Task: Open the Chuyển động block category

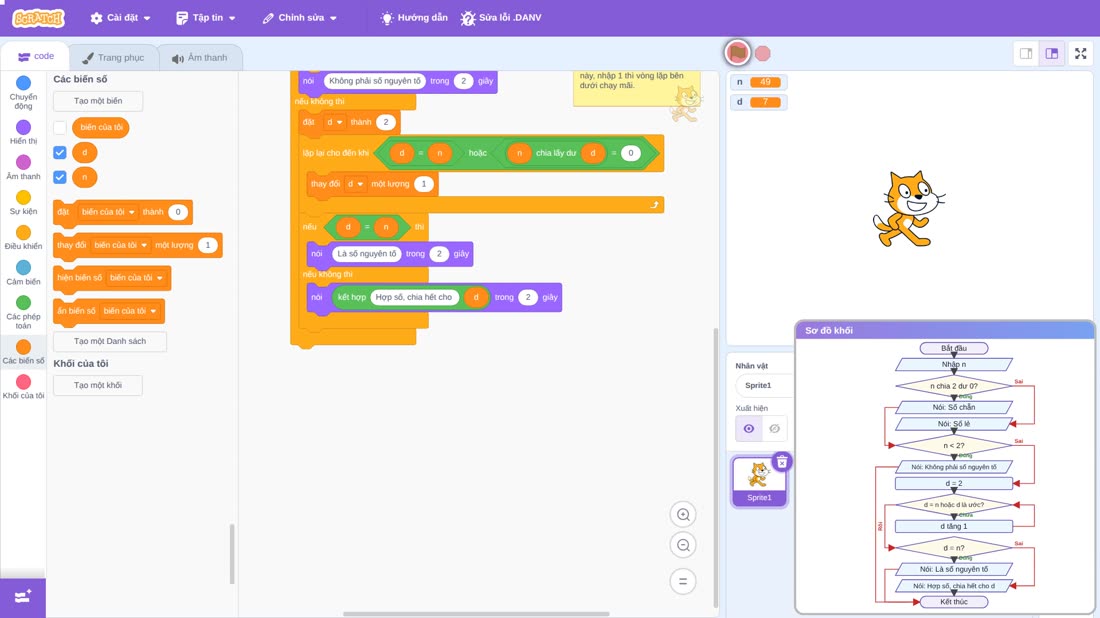Action: click(23, 93)
